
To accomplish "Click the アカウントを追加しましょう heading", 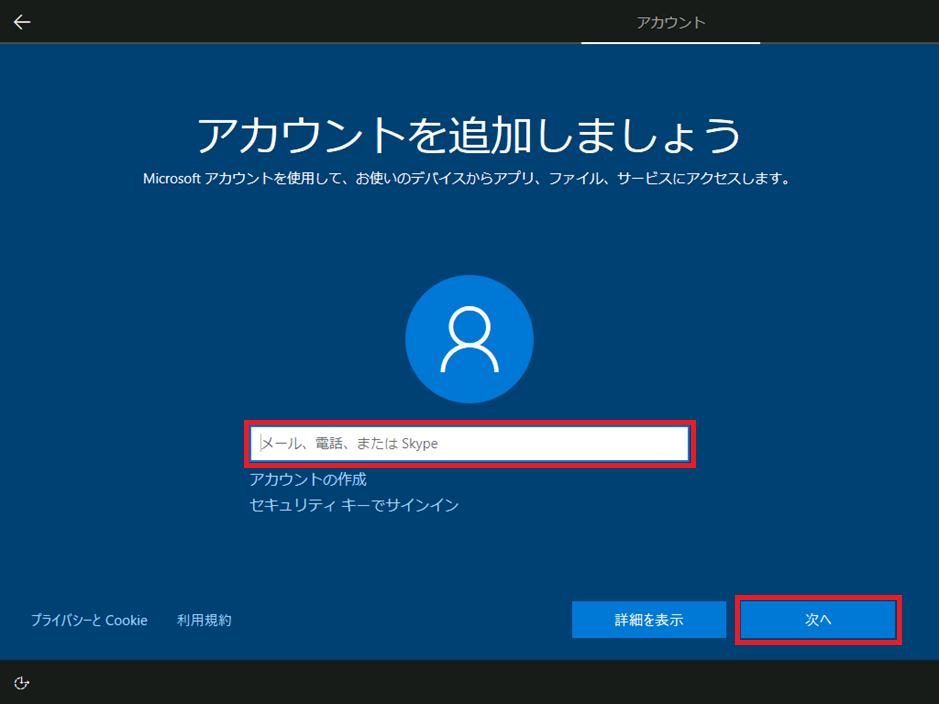I will tap(470, 134).
